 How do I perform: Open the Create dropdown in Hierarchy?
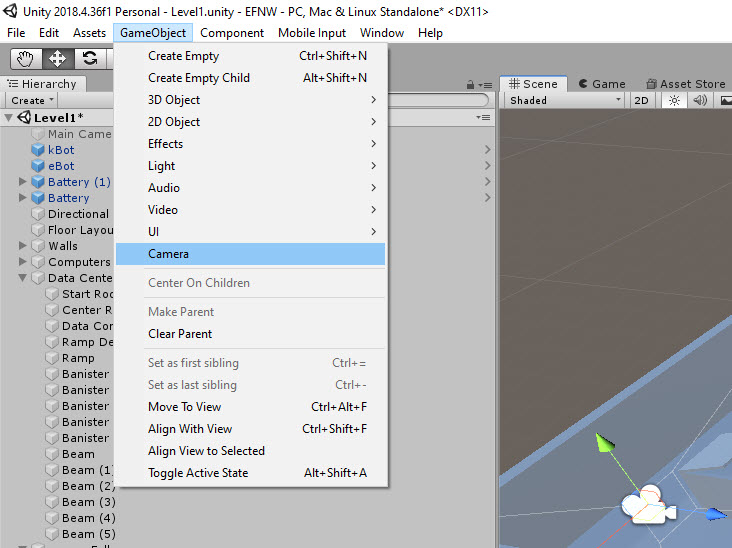(32, 100)
